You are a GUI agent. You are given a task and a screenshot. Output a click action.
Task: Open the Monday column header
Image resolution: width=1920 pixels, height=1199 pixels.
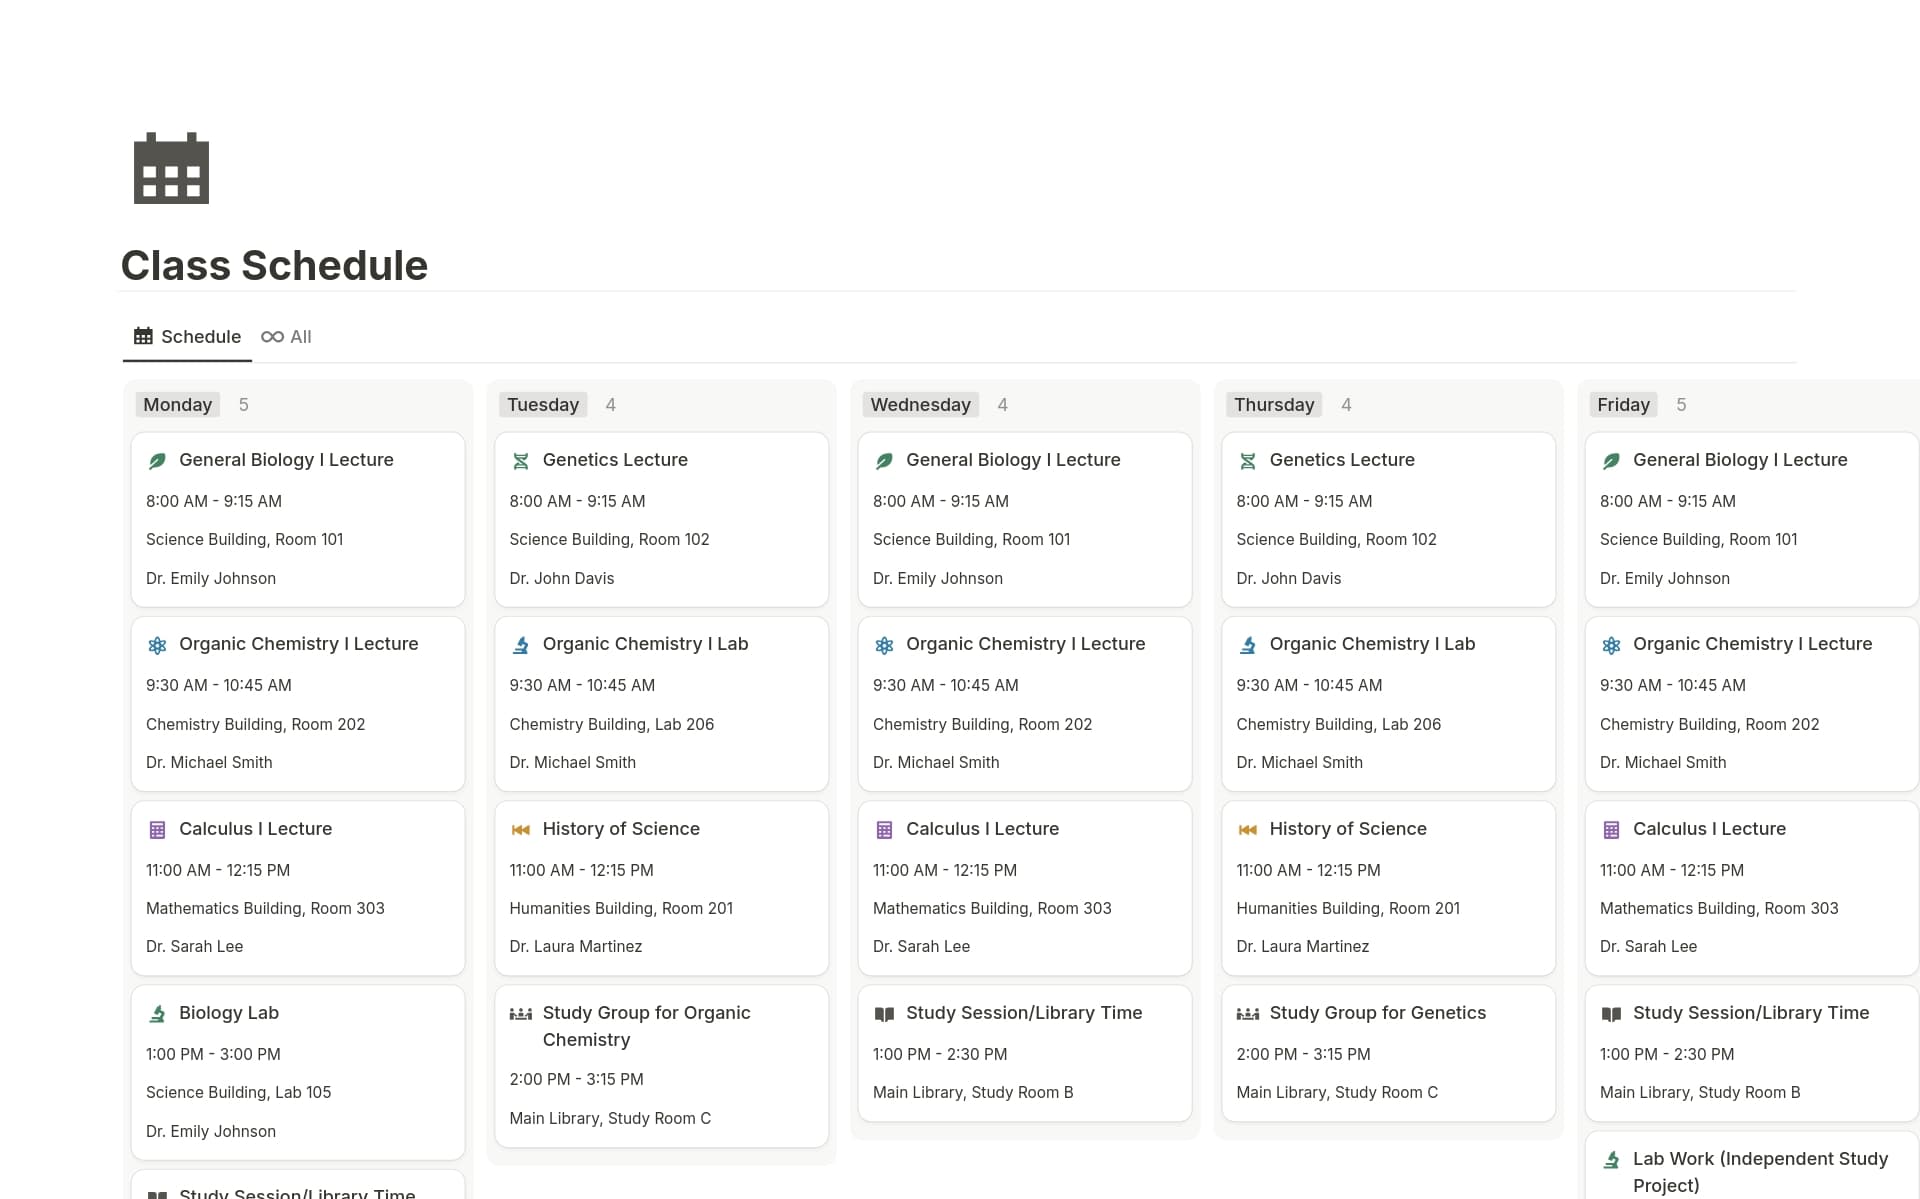[177, 404]
